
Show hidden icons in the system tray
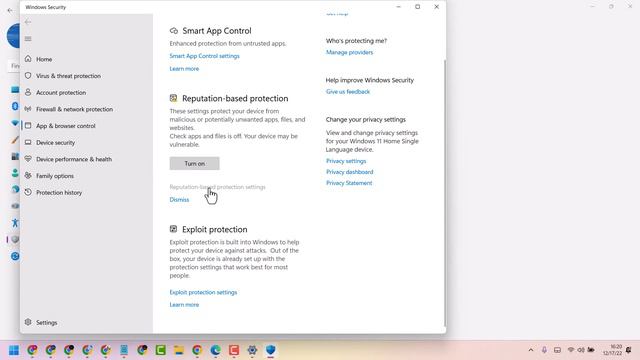click(x=531, y=350)
